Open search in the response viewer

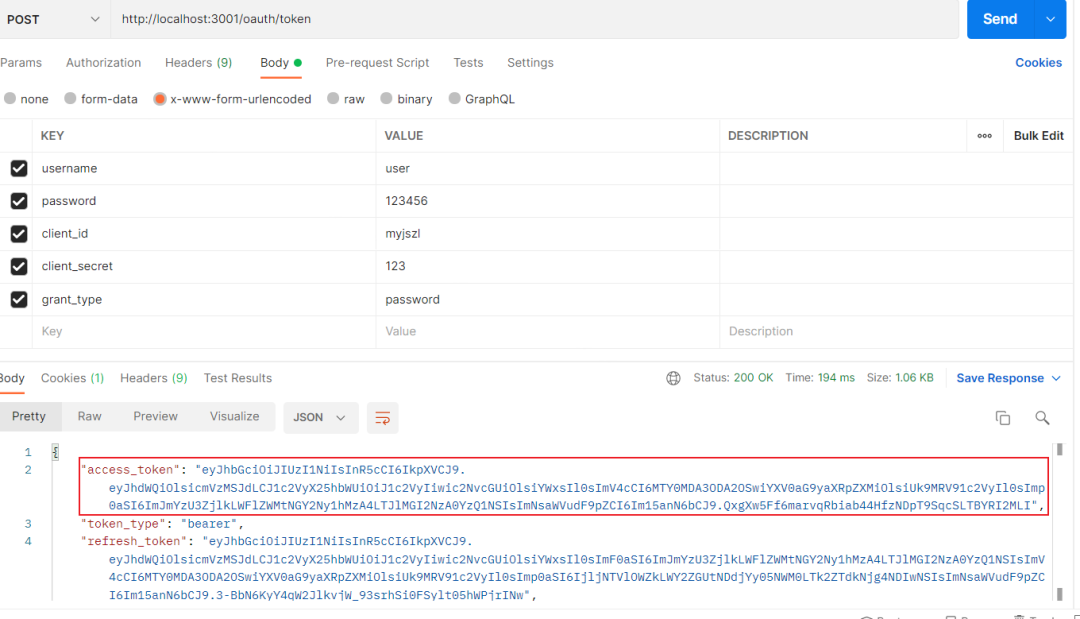[x=1043, y=417]
